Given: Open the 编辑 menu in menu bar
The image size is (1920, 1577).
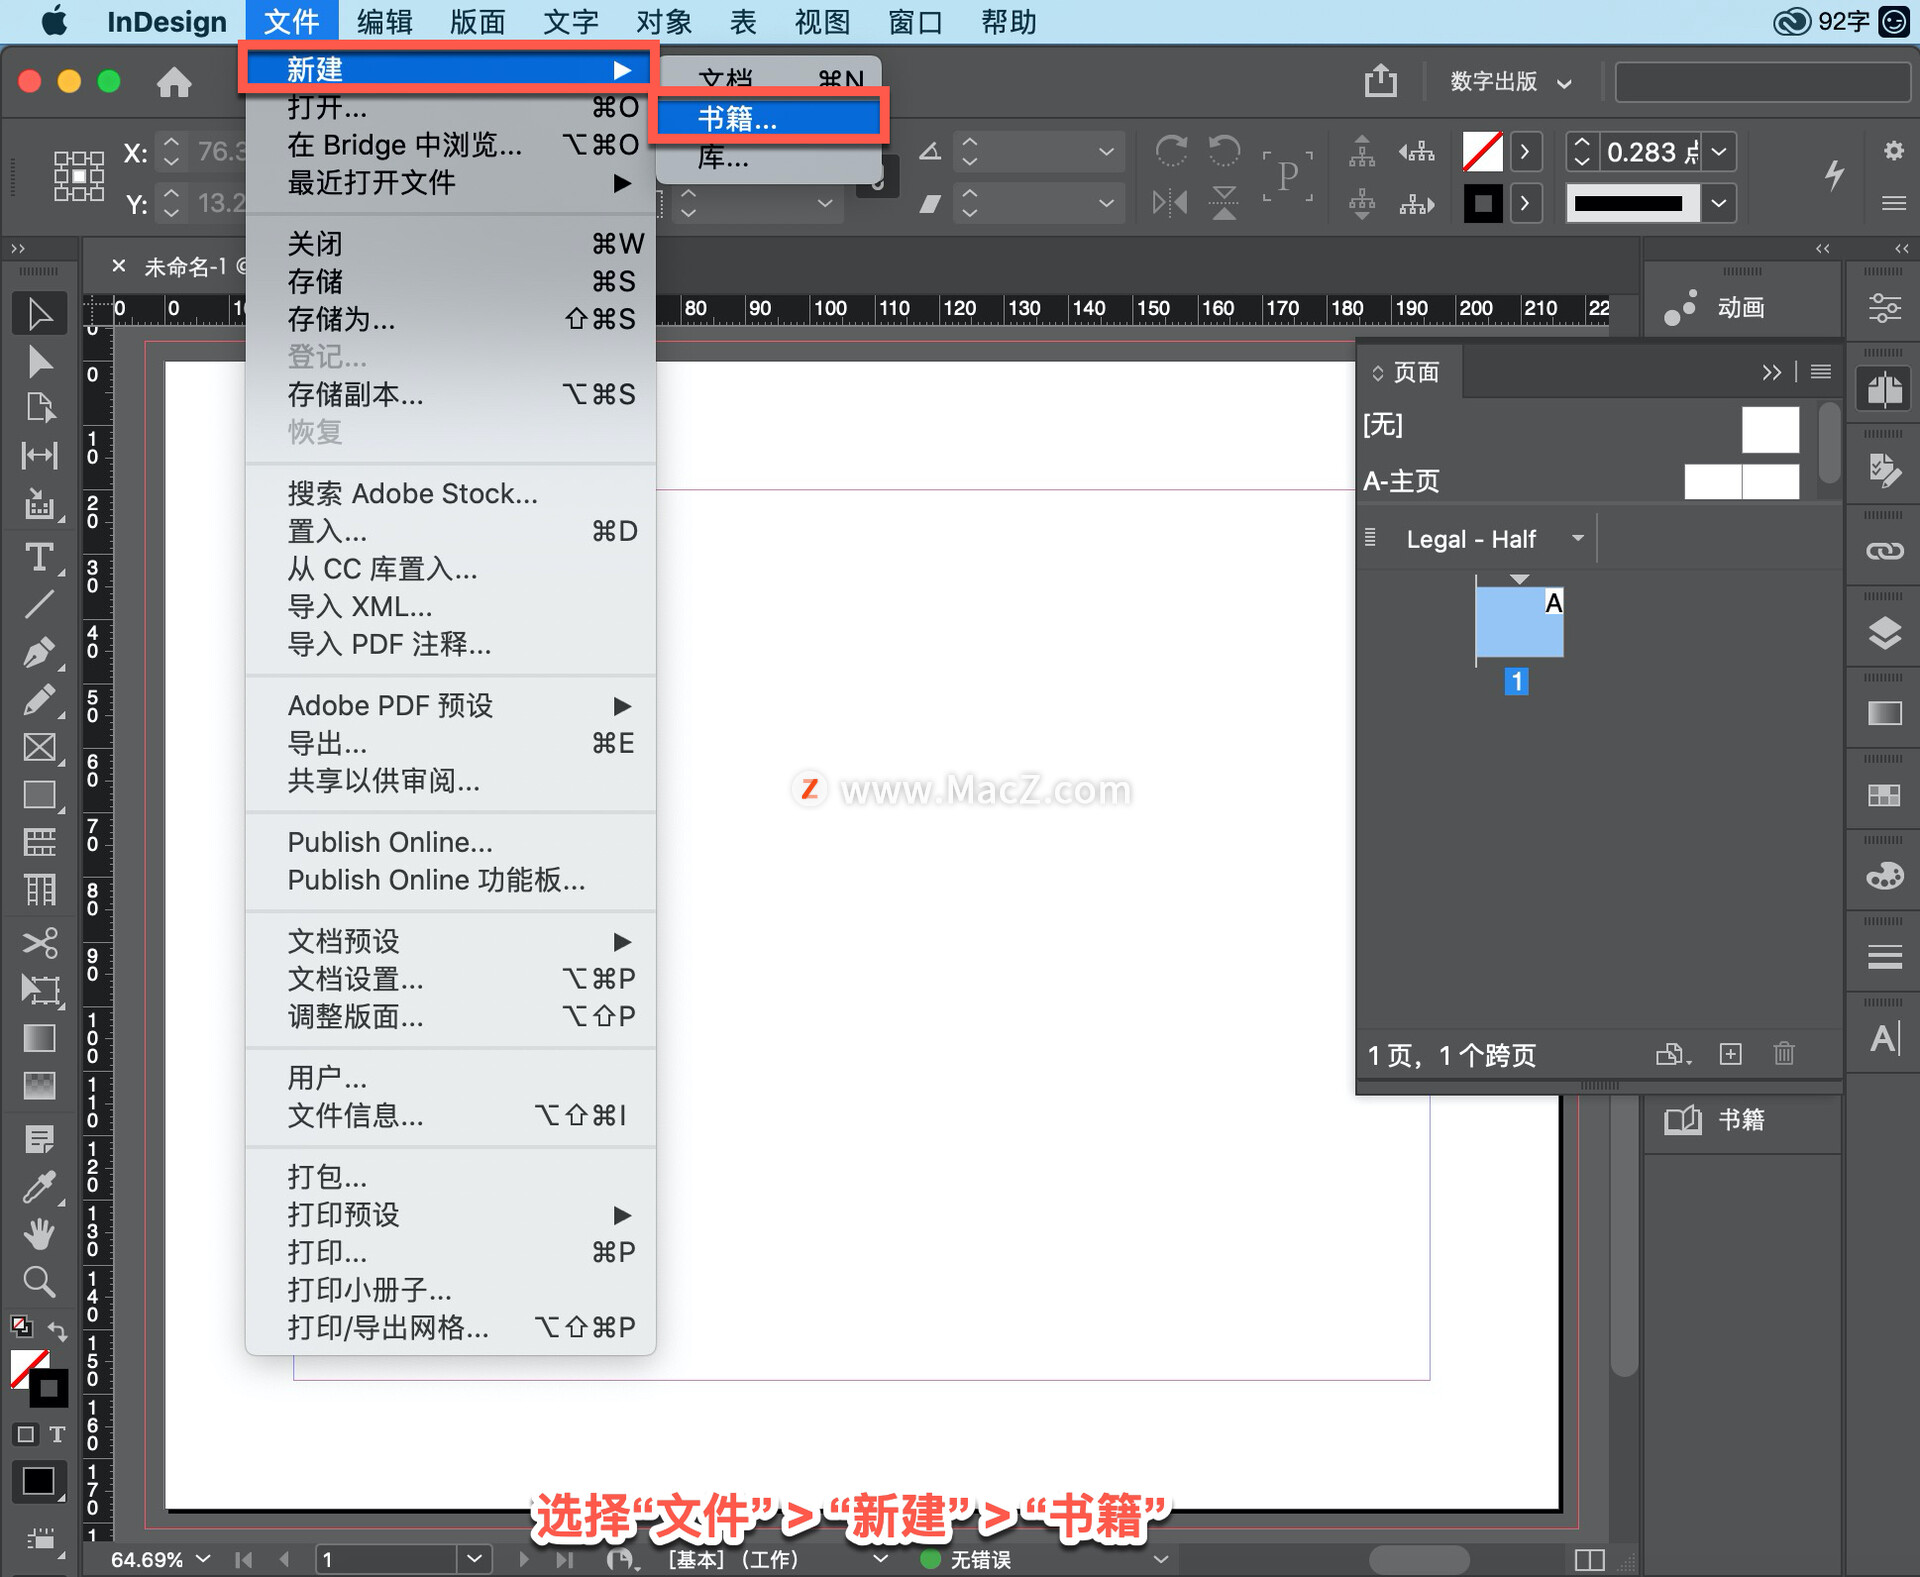Looking at the screenshot, I should pos(384,22).
